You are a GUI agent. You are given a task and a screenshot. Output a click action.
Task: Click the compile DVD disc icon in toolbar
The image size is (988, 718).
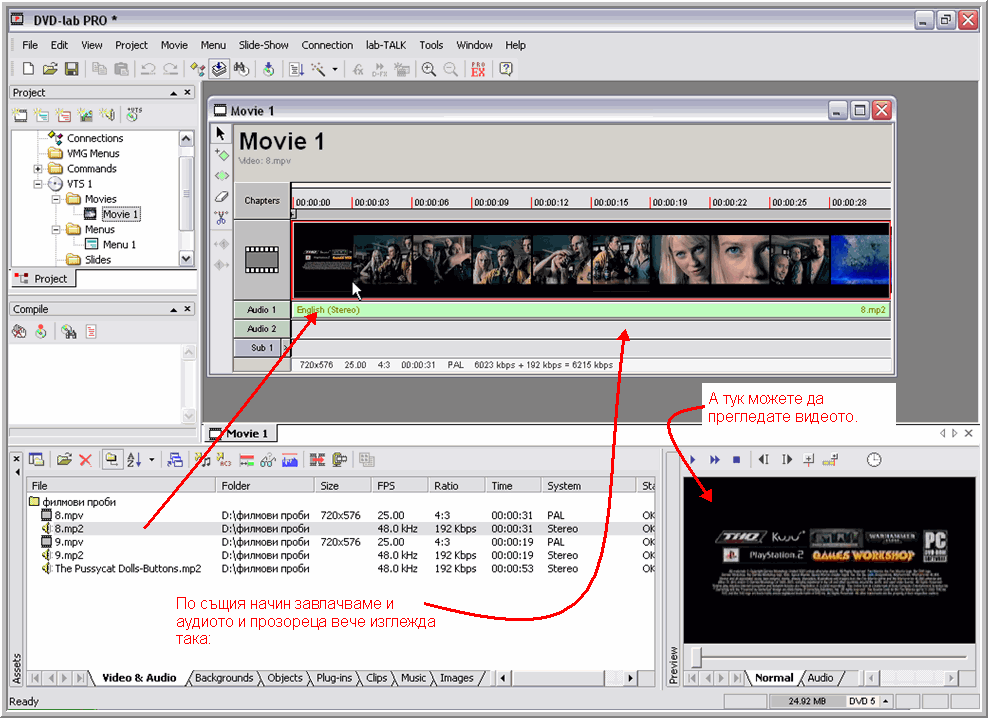(x=269, y=69)
